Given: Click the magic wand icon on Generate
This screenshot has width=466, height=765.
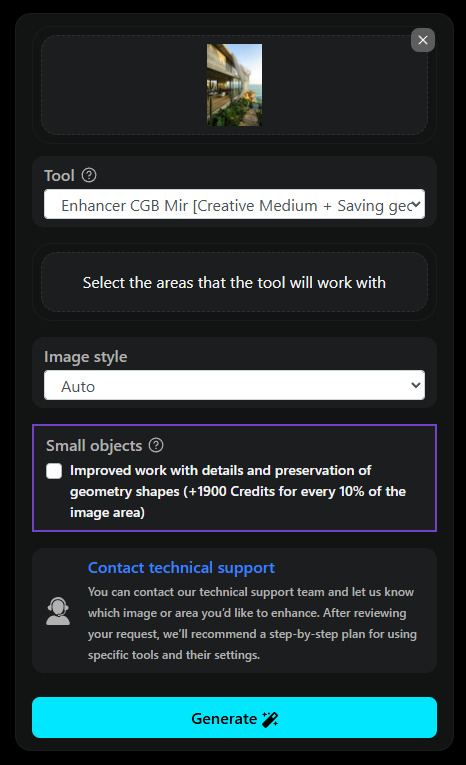Looking at the screenshot, I should point(270,719).
